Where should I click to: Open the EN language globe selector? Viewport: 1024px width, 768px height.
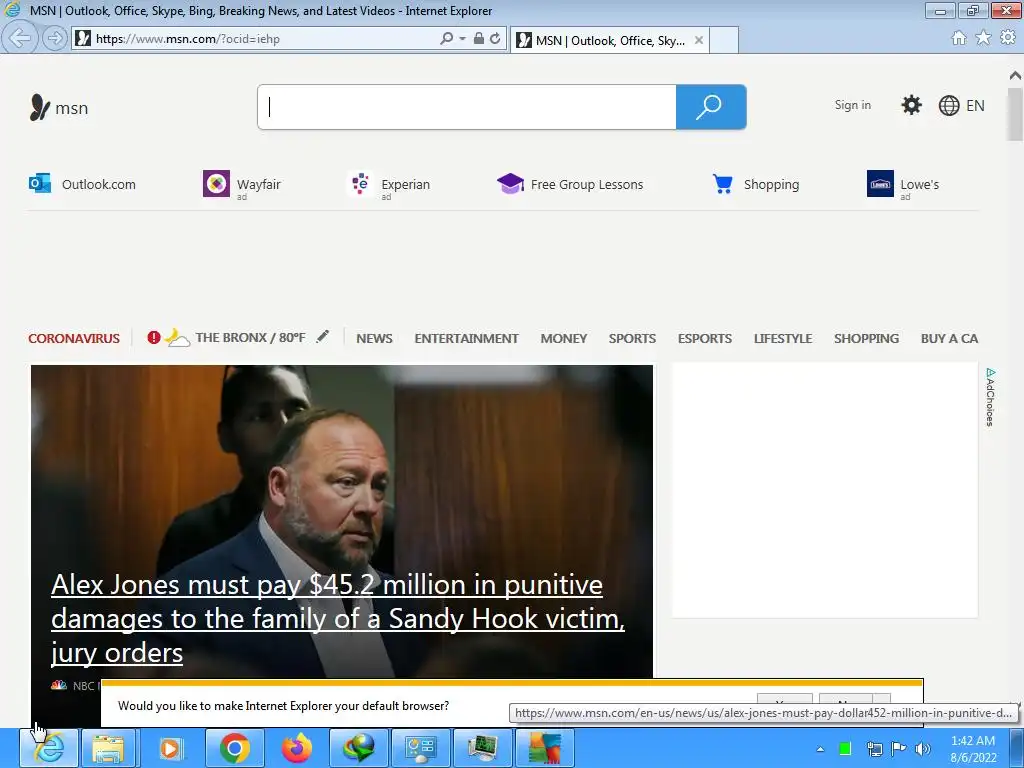(x=961, y=105)
